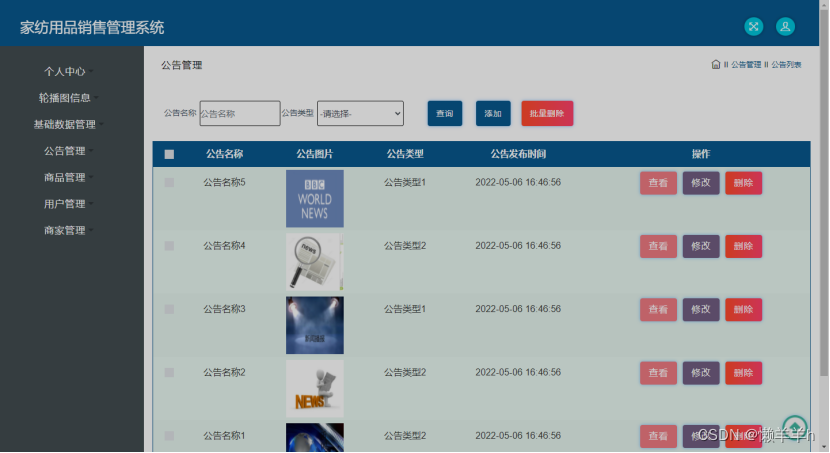Edit 公告名称5 using 修改 button
The image size is (830, 453).
tap(701, 183)
